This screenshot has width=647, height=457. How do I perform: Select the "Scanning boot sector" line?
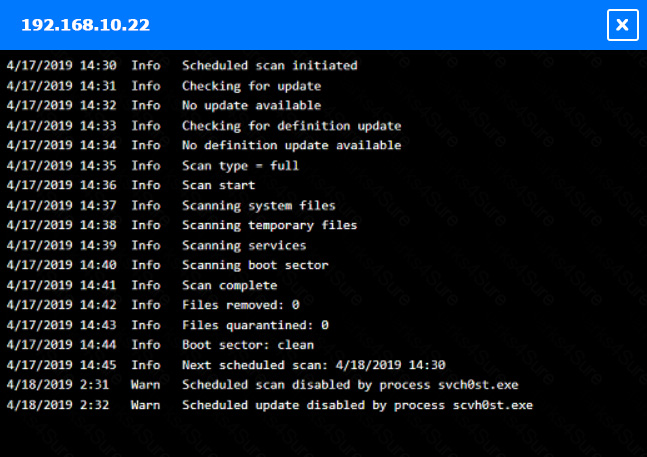pyautogui.click(x=255, y=266)
